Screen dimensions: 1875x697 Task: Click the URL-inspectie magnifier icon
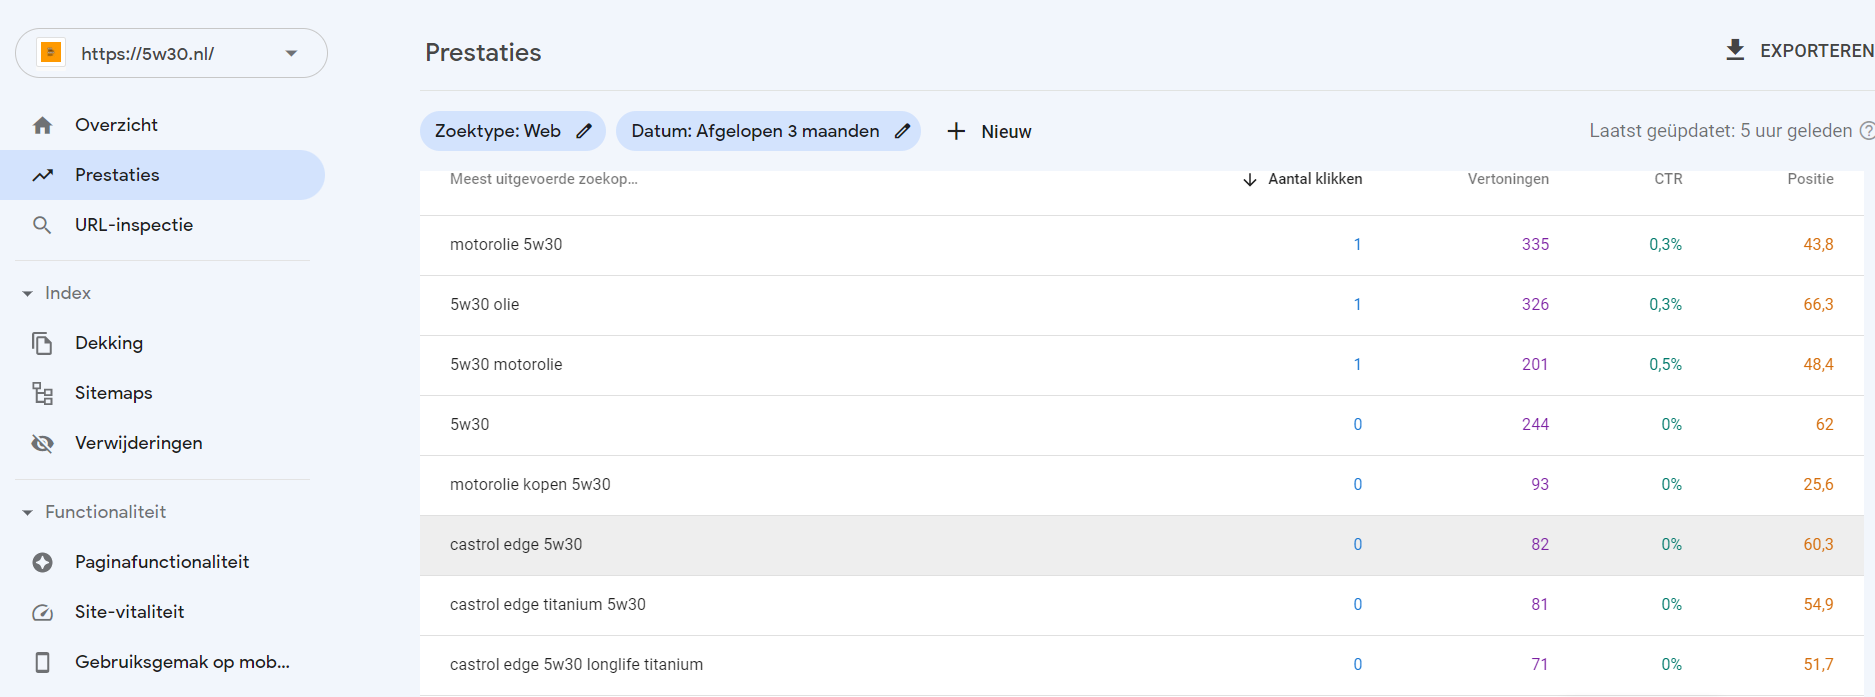tap(42, 225)
